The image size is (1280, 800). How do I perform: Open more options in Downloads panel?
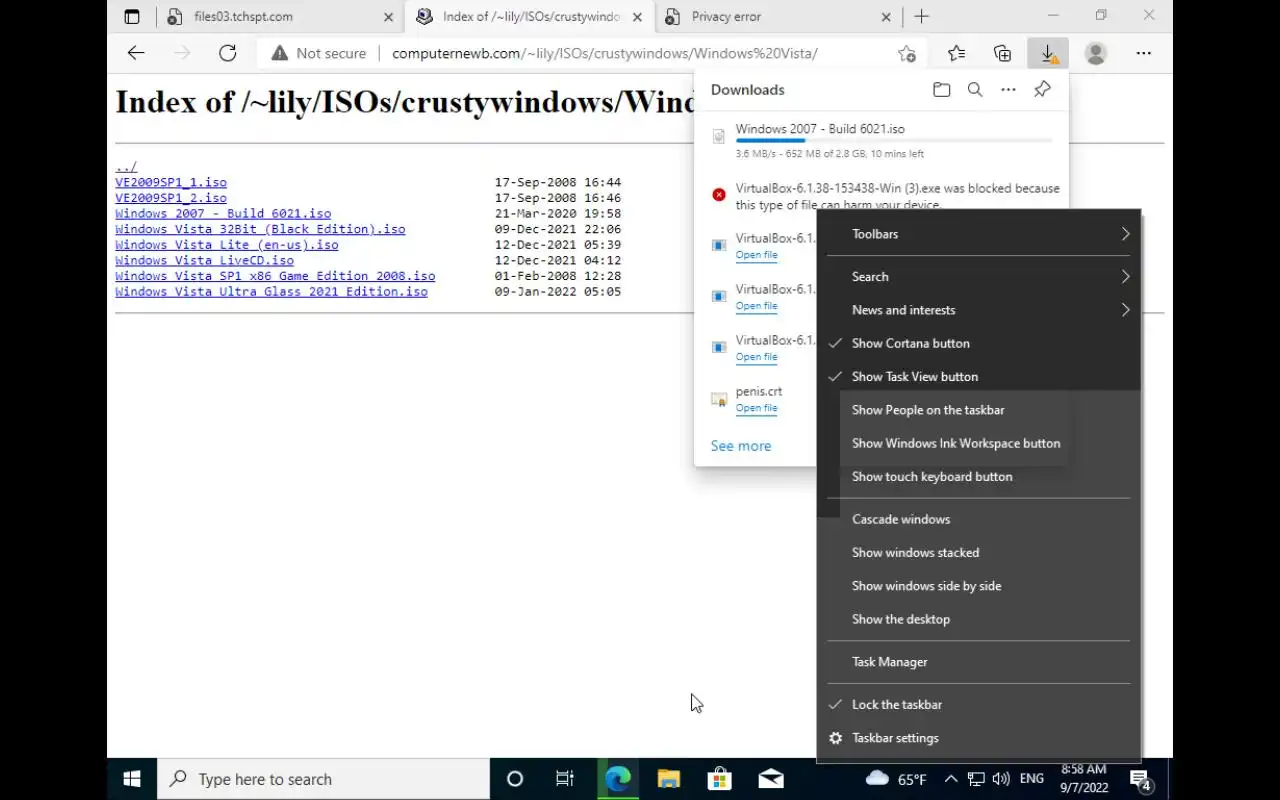pos(1009,90)
